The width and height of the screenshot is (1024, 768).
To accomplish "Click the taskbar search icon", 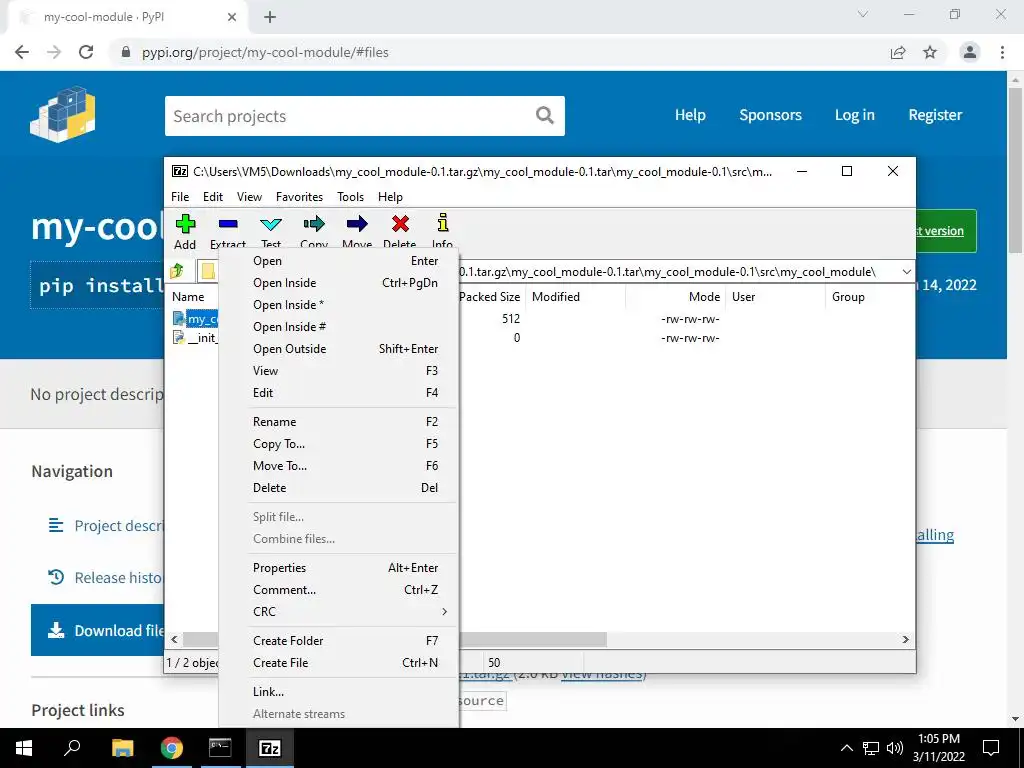I will tap(72, 747).
